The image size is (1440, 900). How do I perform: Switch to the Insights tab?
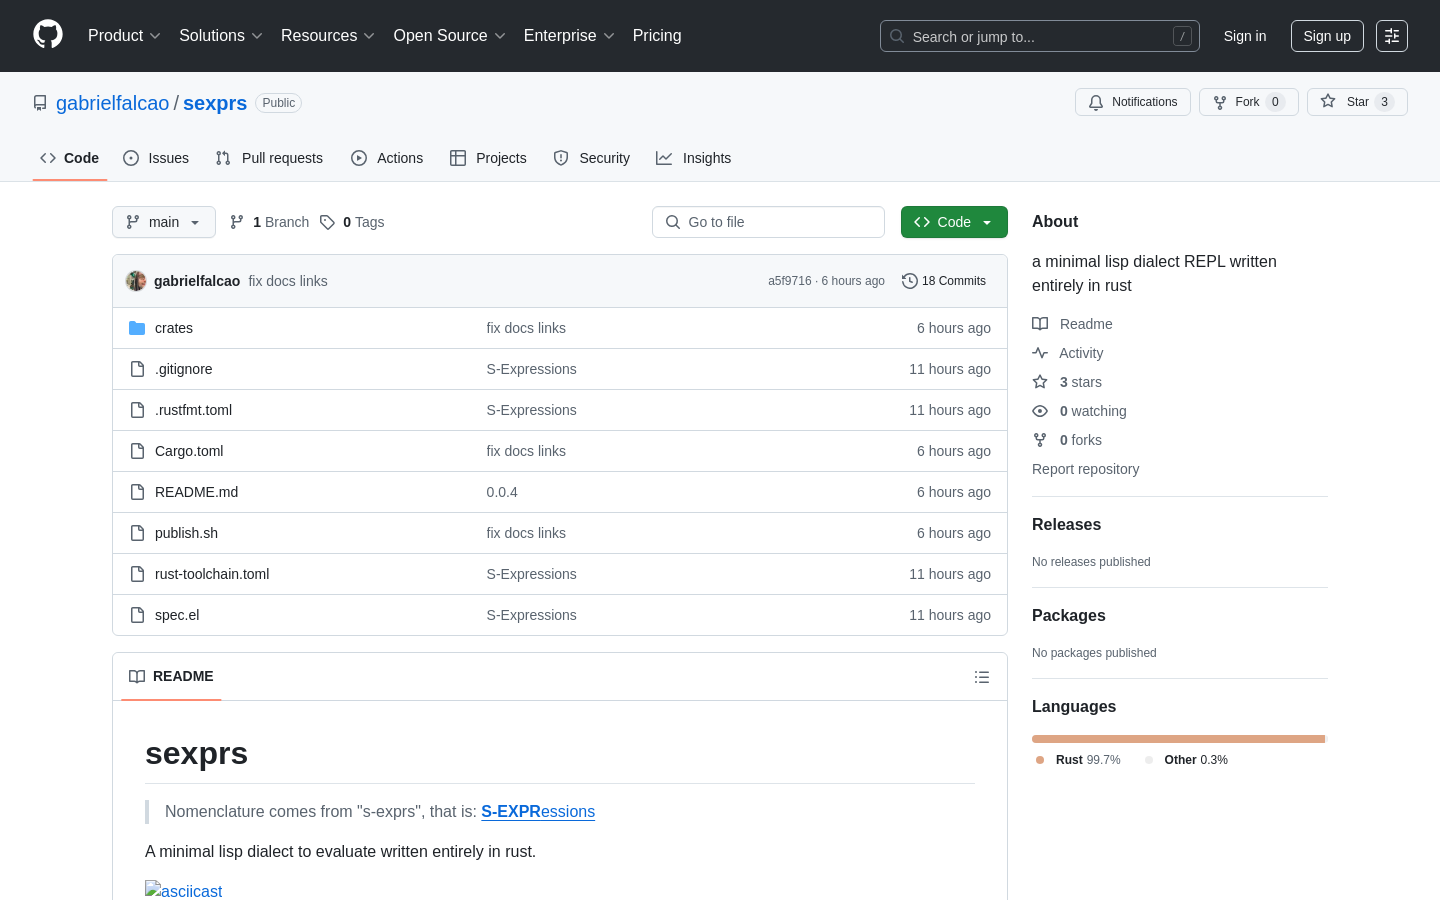694,158
